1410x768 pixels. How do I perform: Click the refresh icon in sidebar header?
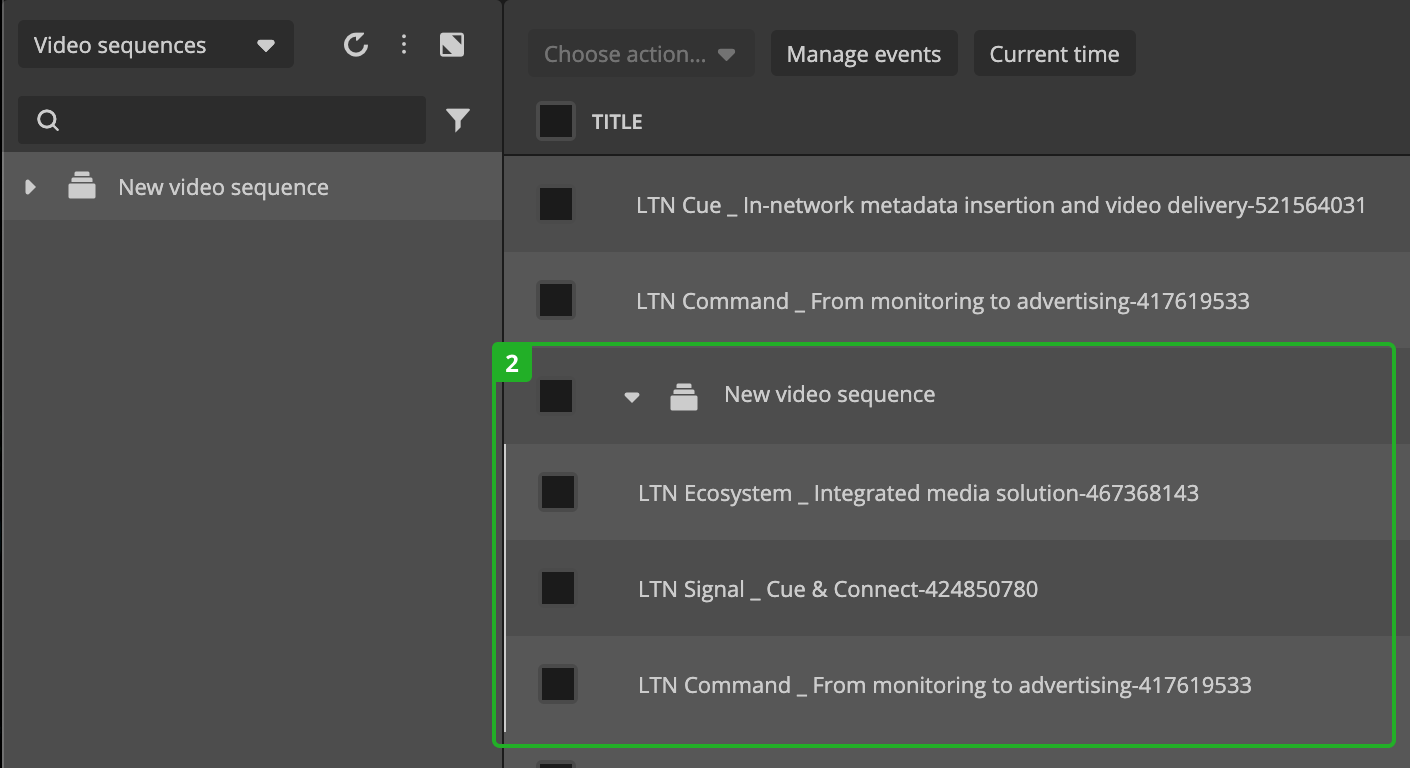point(355,45)
